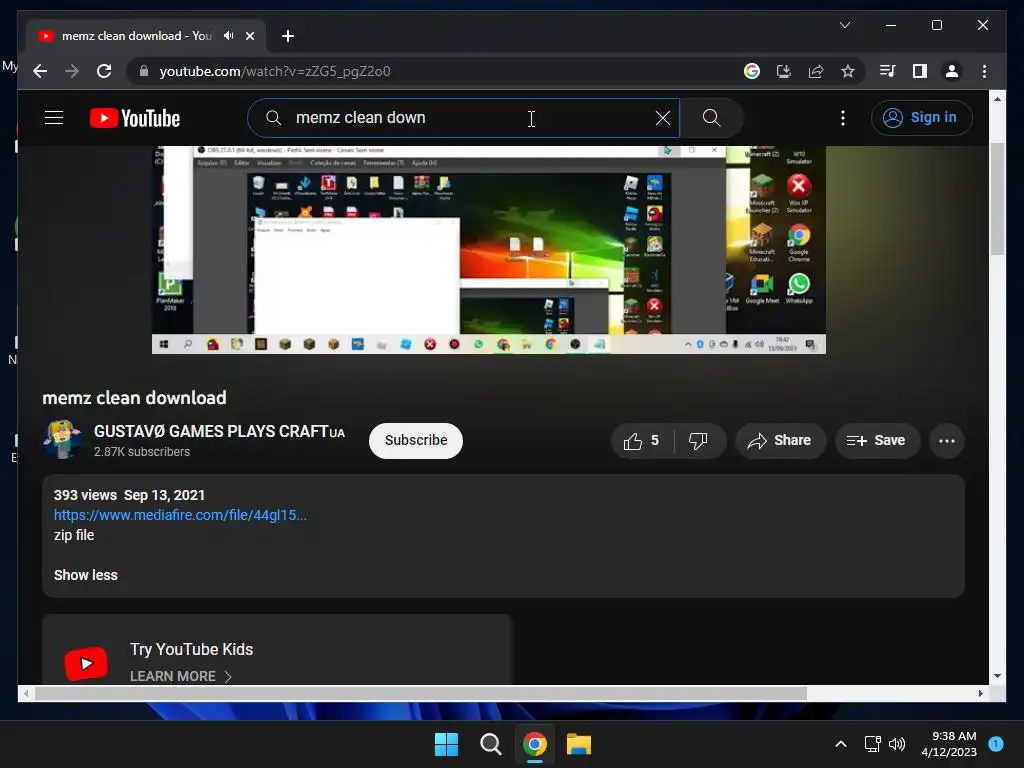Reload the page
Image resolution: width=1024 pixels, height=768 pixels.
coord(104,71)
